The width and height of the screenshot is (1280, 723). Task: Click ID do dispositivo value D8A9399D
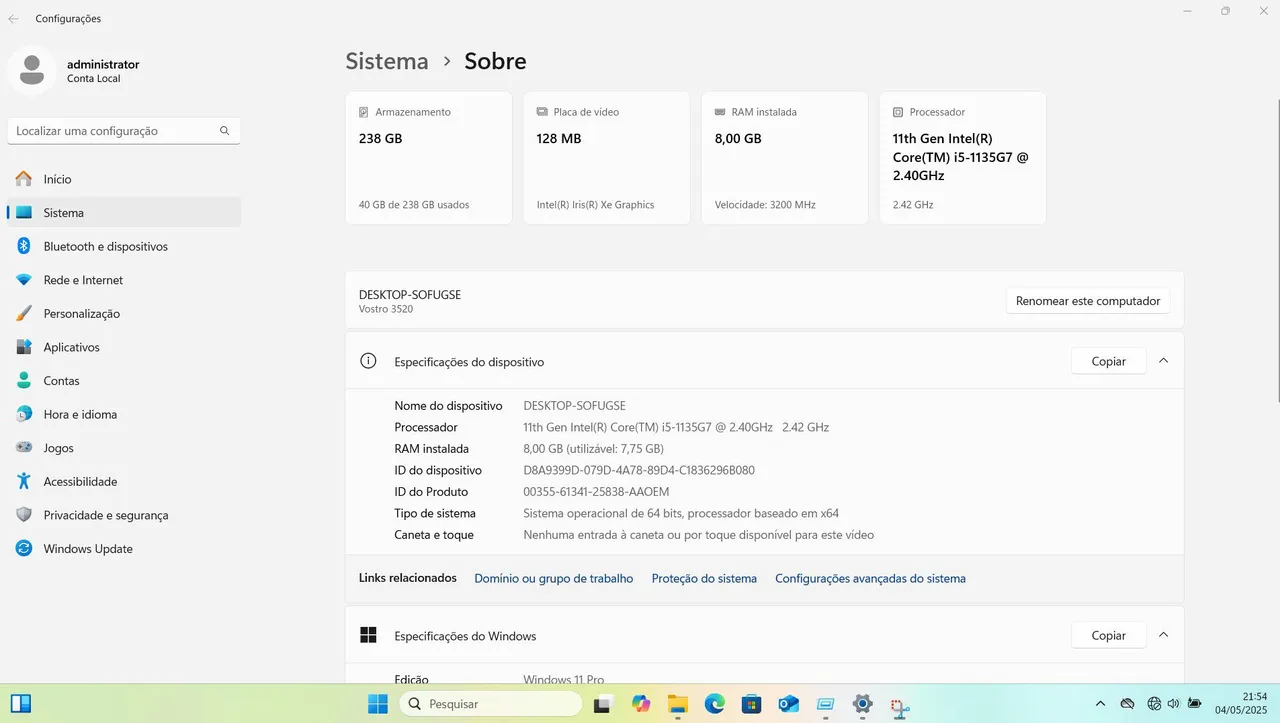click(639, 470)
